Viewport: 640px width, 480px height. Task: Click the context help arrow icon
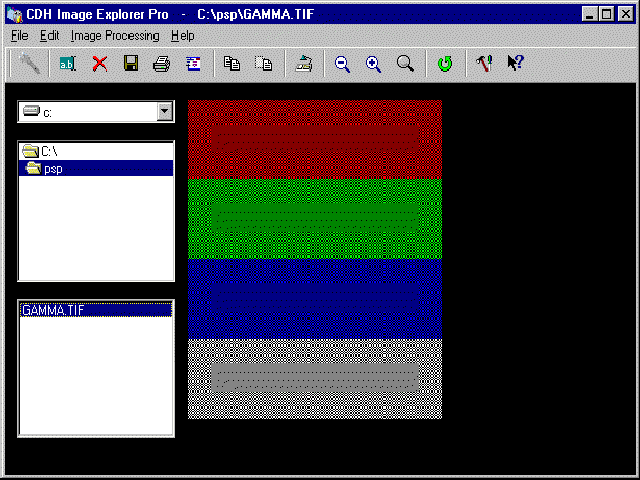pyautogui.click(x=515, y=64)
